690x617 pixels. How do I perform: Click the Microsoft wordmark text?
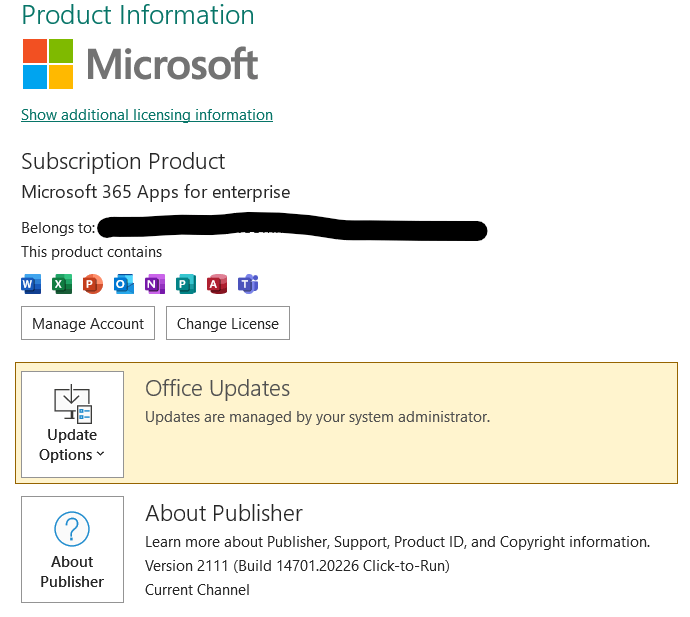172,64
